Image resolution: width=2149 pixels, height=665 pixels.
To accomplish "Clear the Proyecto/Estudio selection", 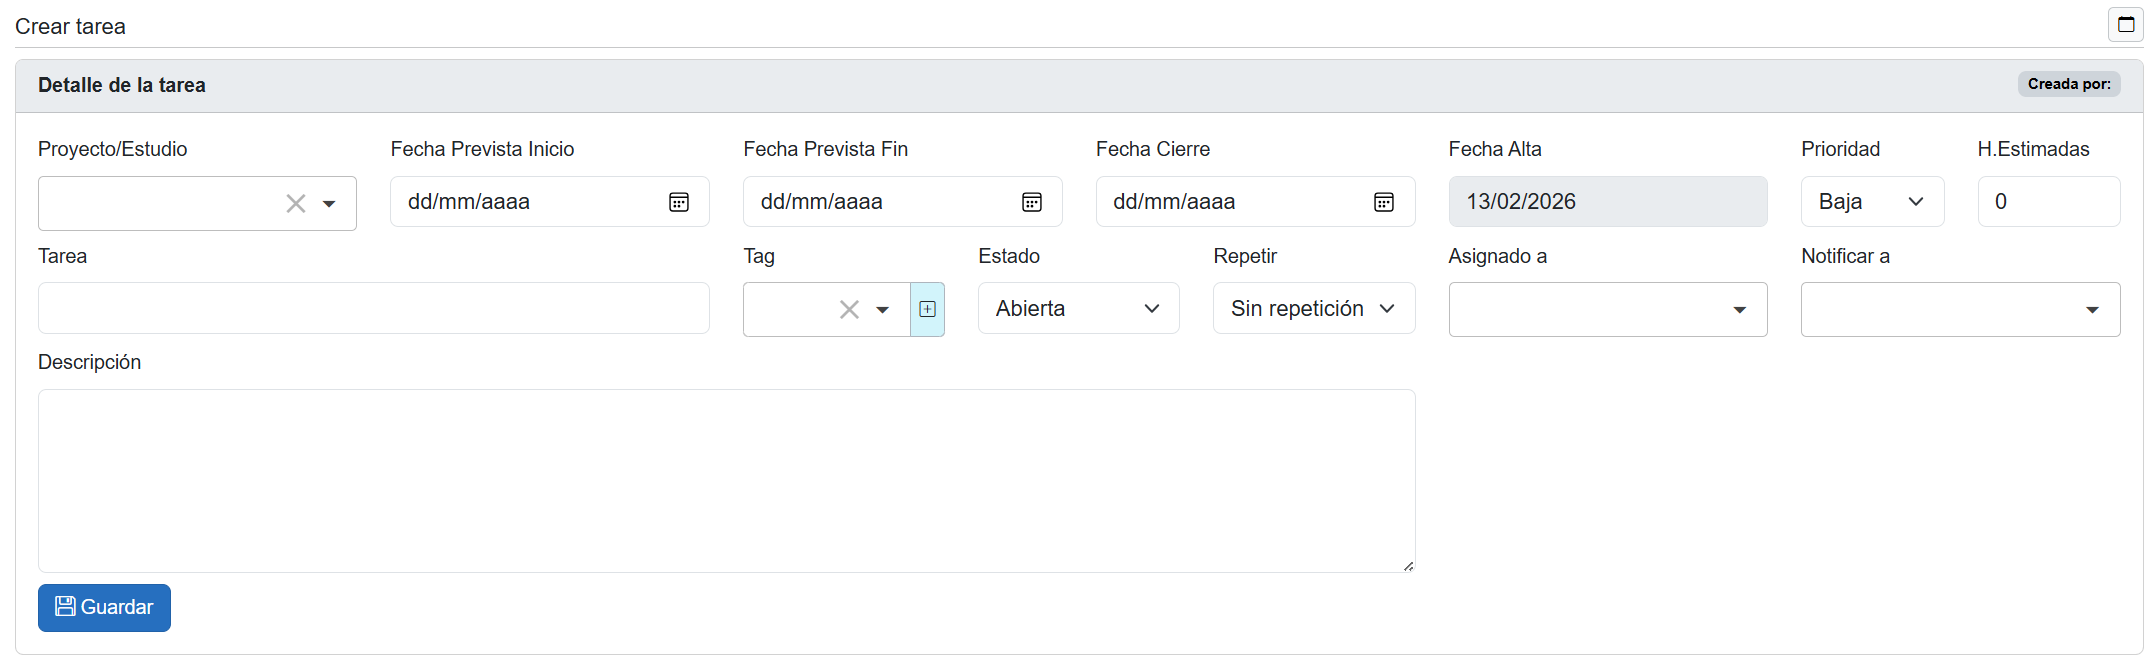I will [296, 204].
